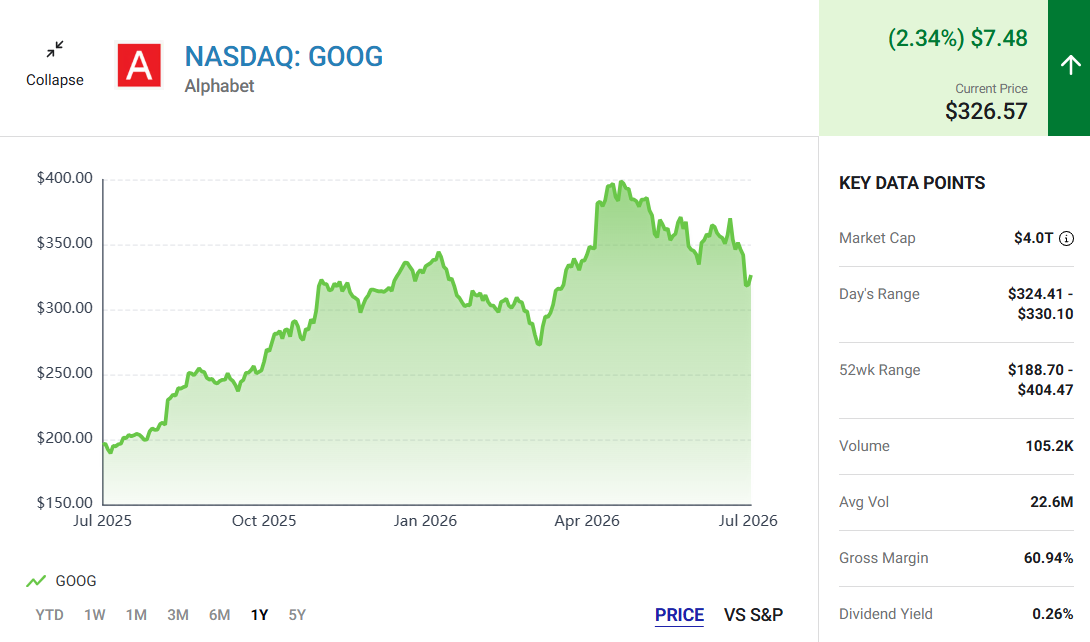1090x642 pixels.
Task: Select the 6M time range
Action: pyautogui.click(x=220, y=615)
